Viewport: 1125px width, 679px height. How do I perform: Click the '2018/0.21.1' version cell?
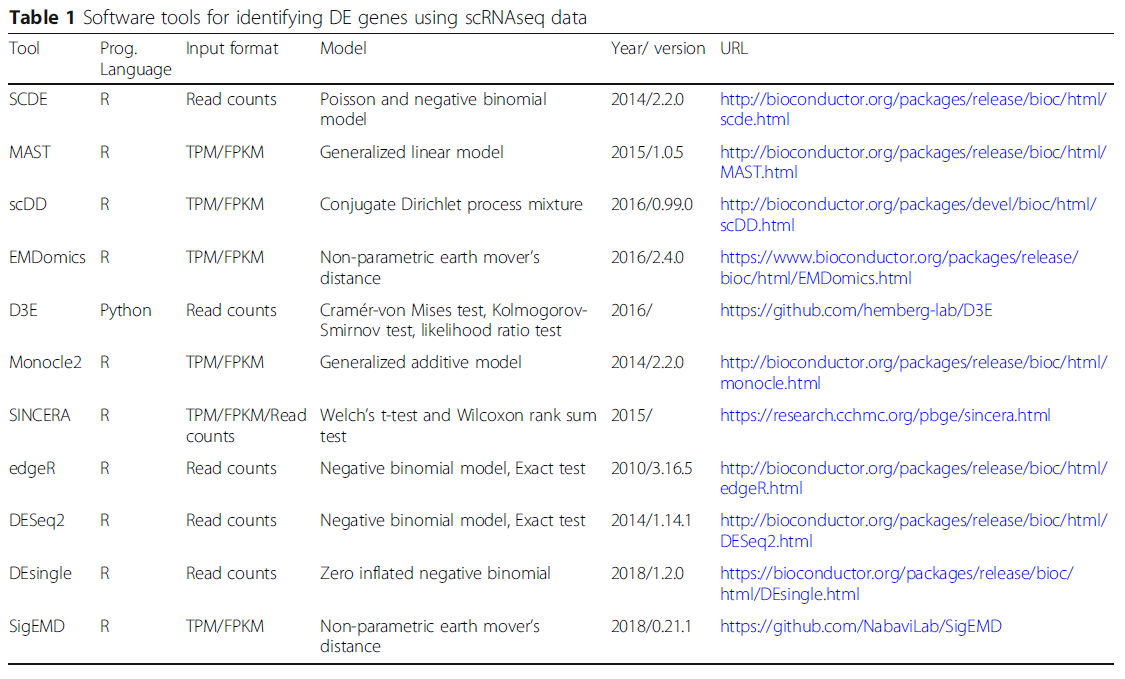click(x=651, y=626)
